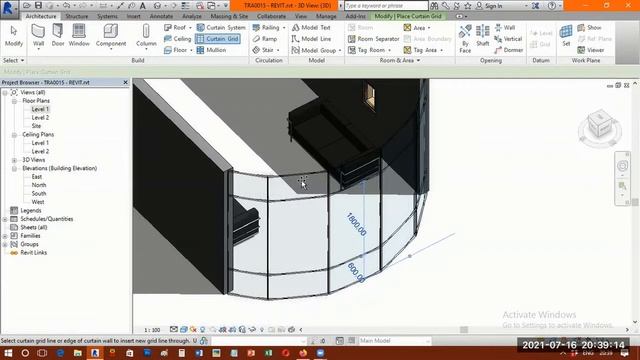
Task: Activate the Mullion tool
Action: click(211, 50)
